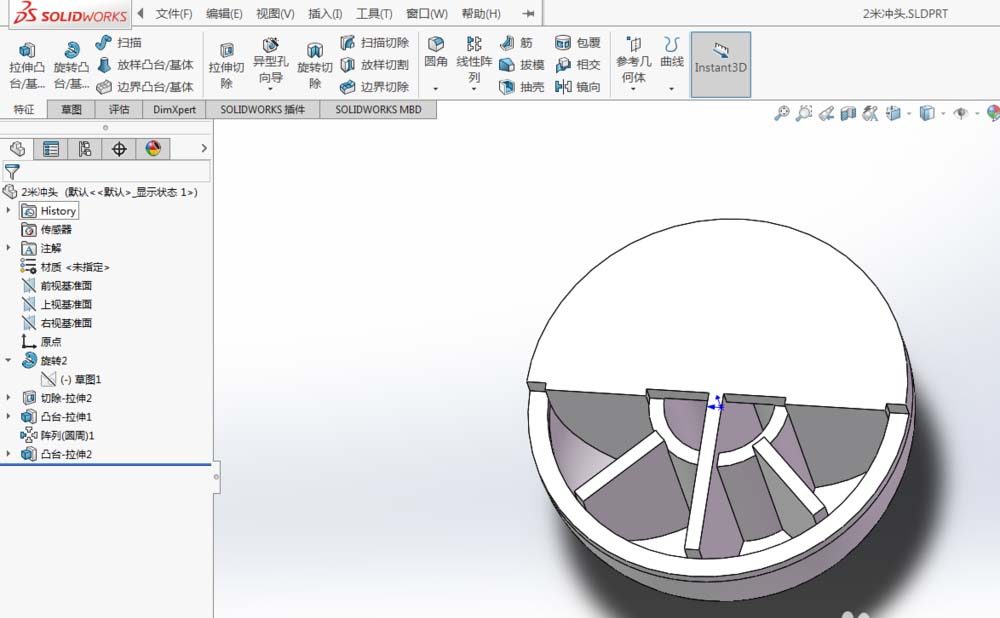Select the Extruded Cut (拉伸切除) tool
Image resolution: width=1000 pixels, height=618 pixels.
[x=226, y=66]
